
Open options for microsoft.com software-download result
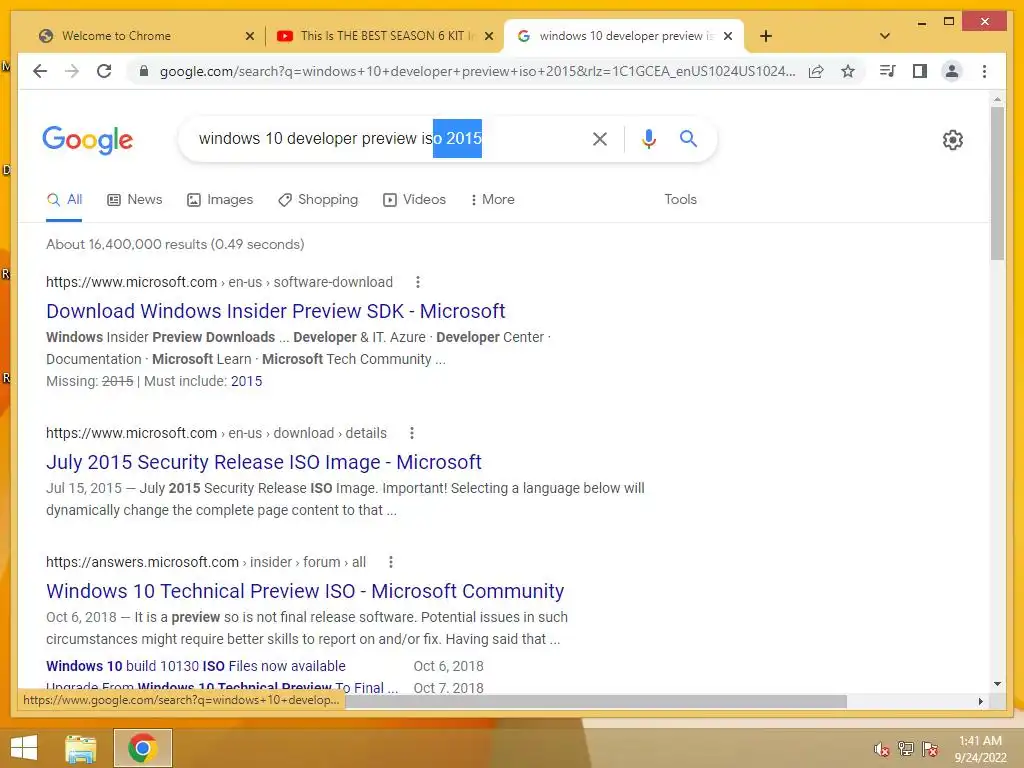tap(418, 282)
